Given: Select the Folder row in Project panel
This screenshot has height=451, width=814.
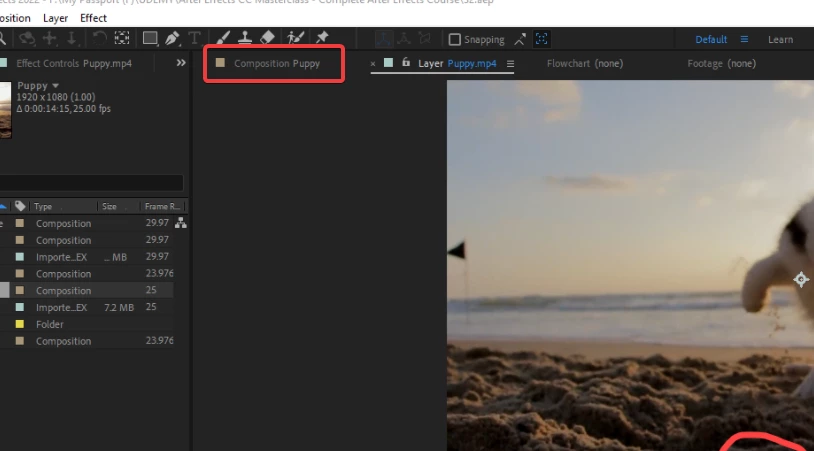Looking at the screenshot, I should [87, 324].
